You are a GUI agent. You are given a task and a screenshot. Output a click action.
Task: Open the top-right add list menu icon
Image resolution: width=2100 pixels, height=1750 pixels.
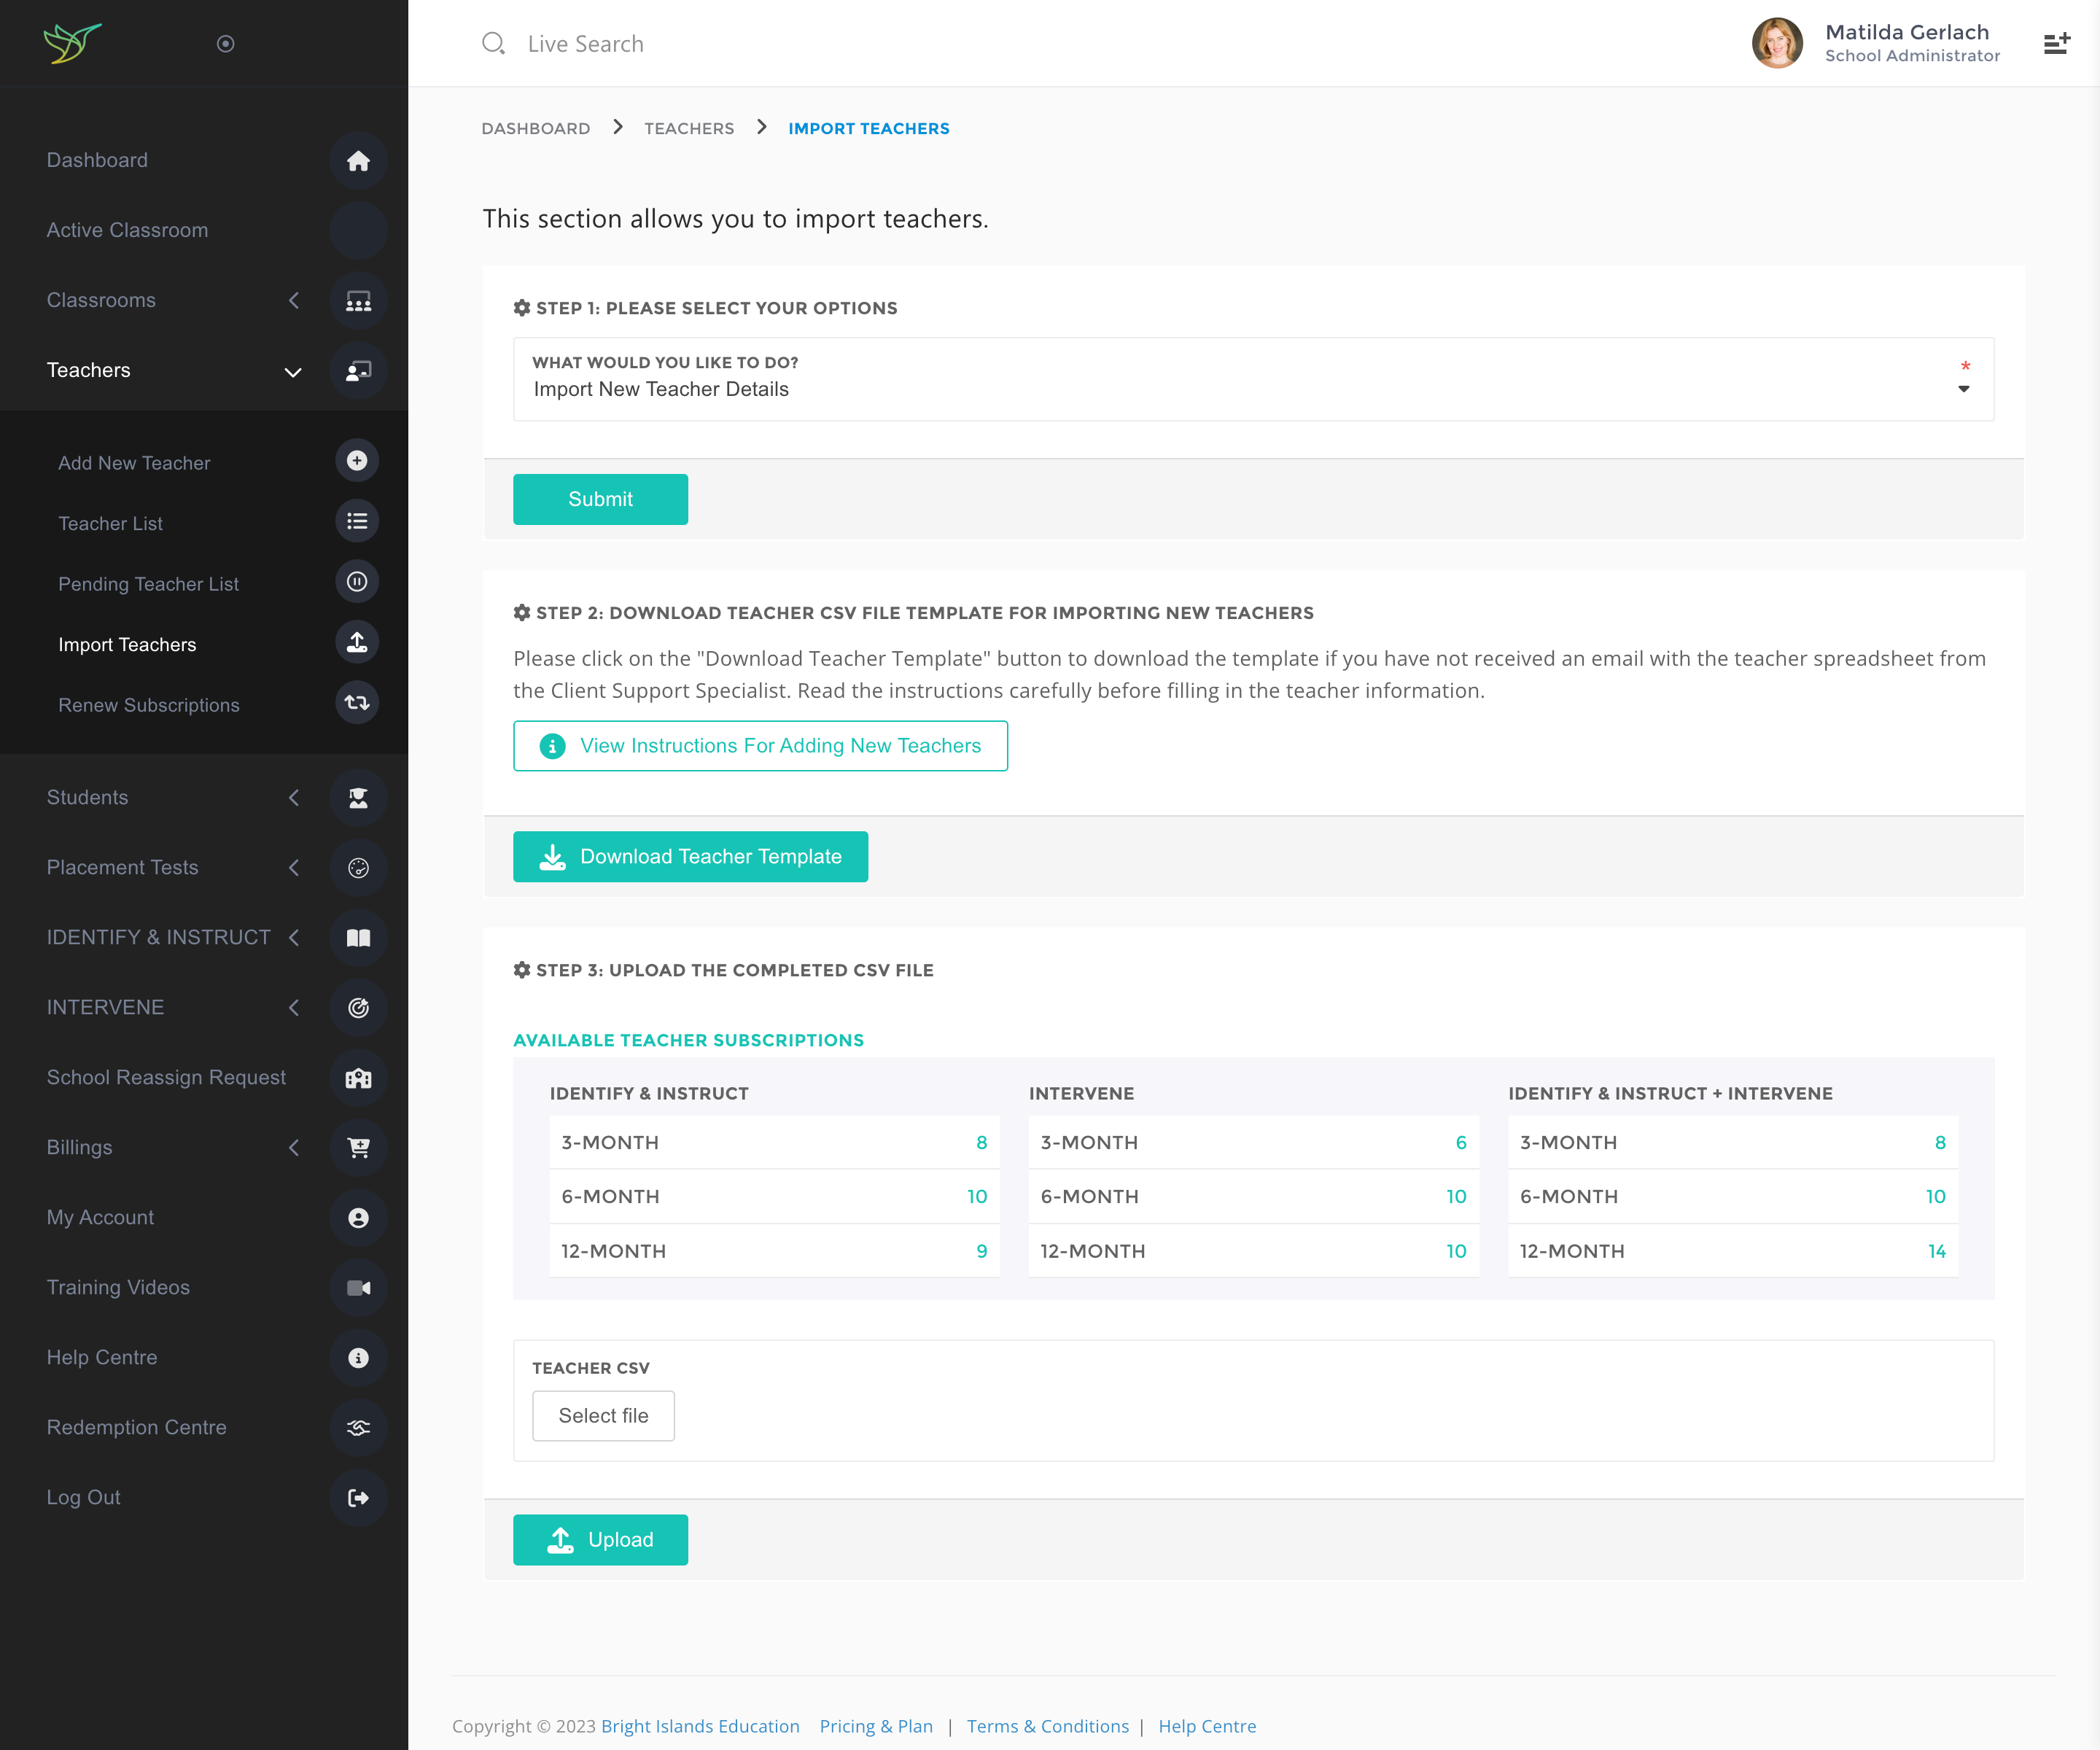tap(2056, 44)
